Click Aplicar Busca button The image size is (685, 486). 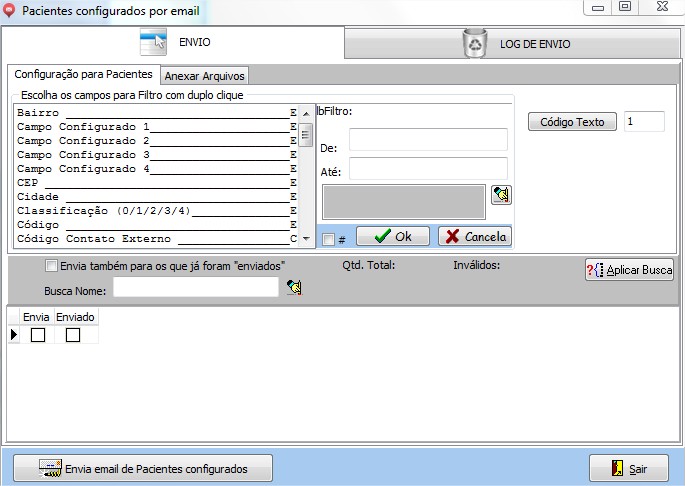[629, 270]
